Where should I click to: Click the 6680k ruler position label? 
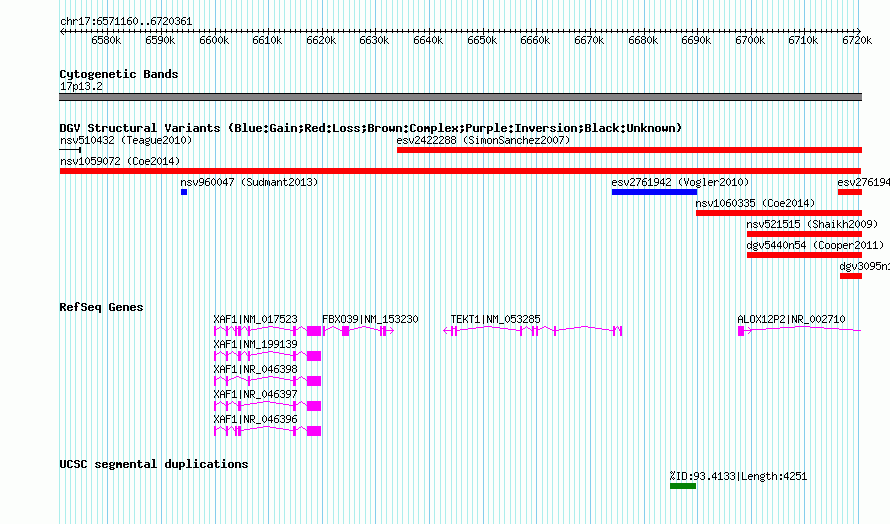643,41
